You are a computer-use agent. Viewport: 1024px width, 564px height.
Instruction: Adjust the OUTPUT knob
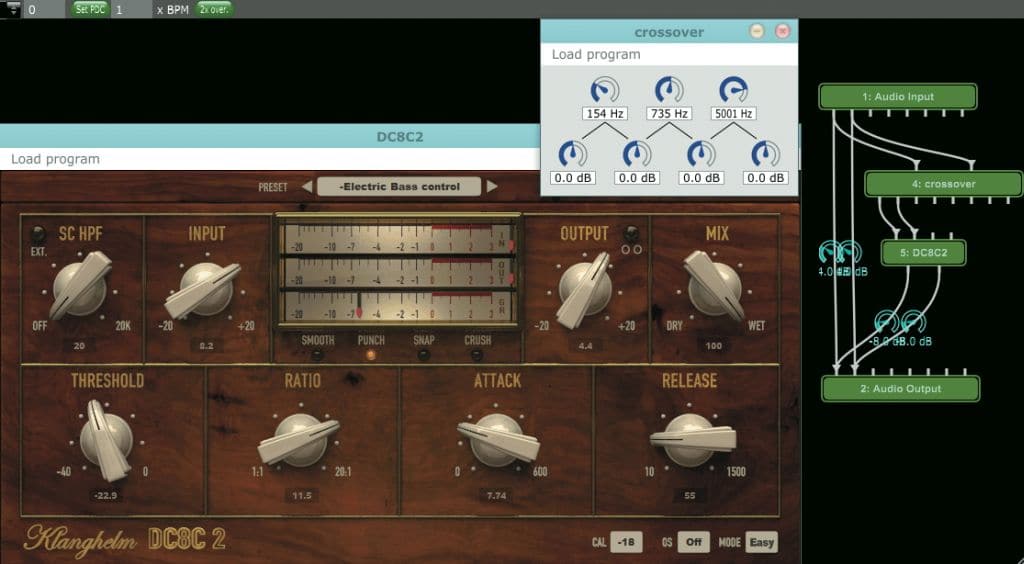click(x=584, y=289)
